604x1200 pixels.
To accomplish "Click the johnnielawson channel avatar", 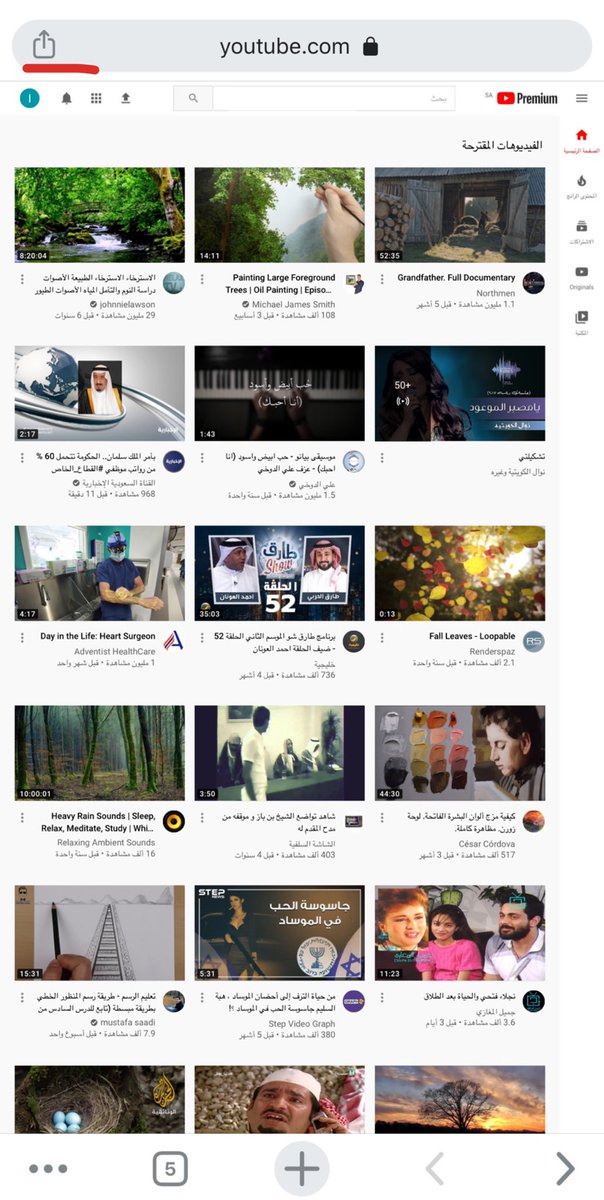I will coord(174,283).
